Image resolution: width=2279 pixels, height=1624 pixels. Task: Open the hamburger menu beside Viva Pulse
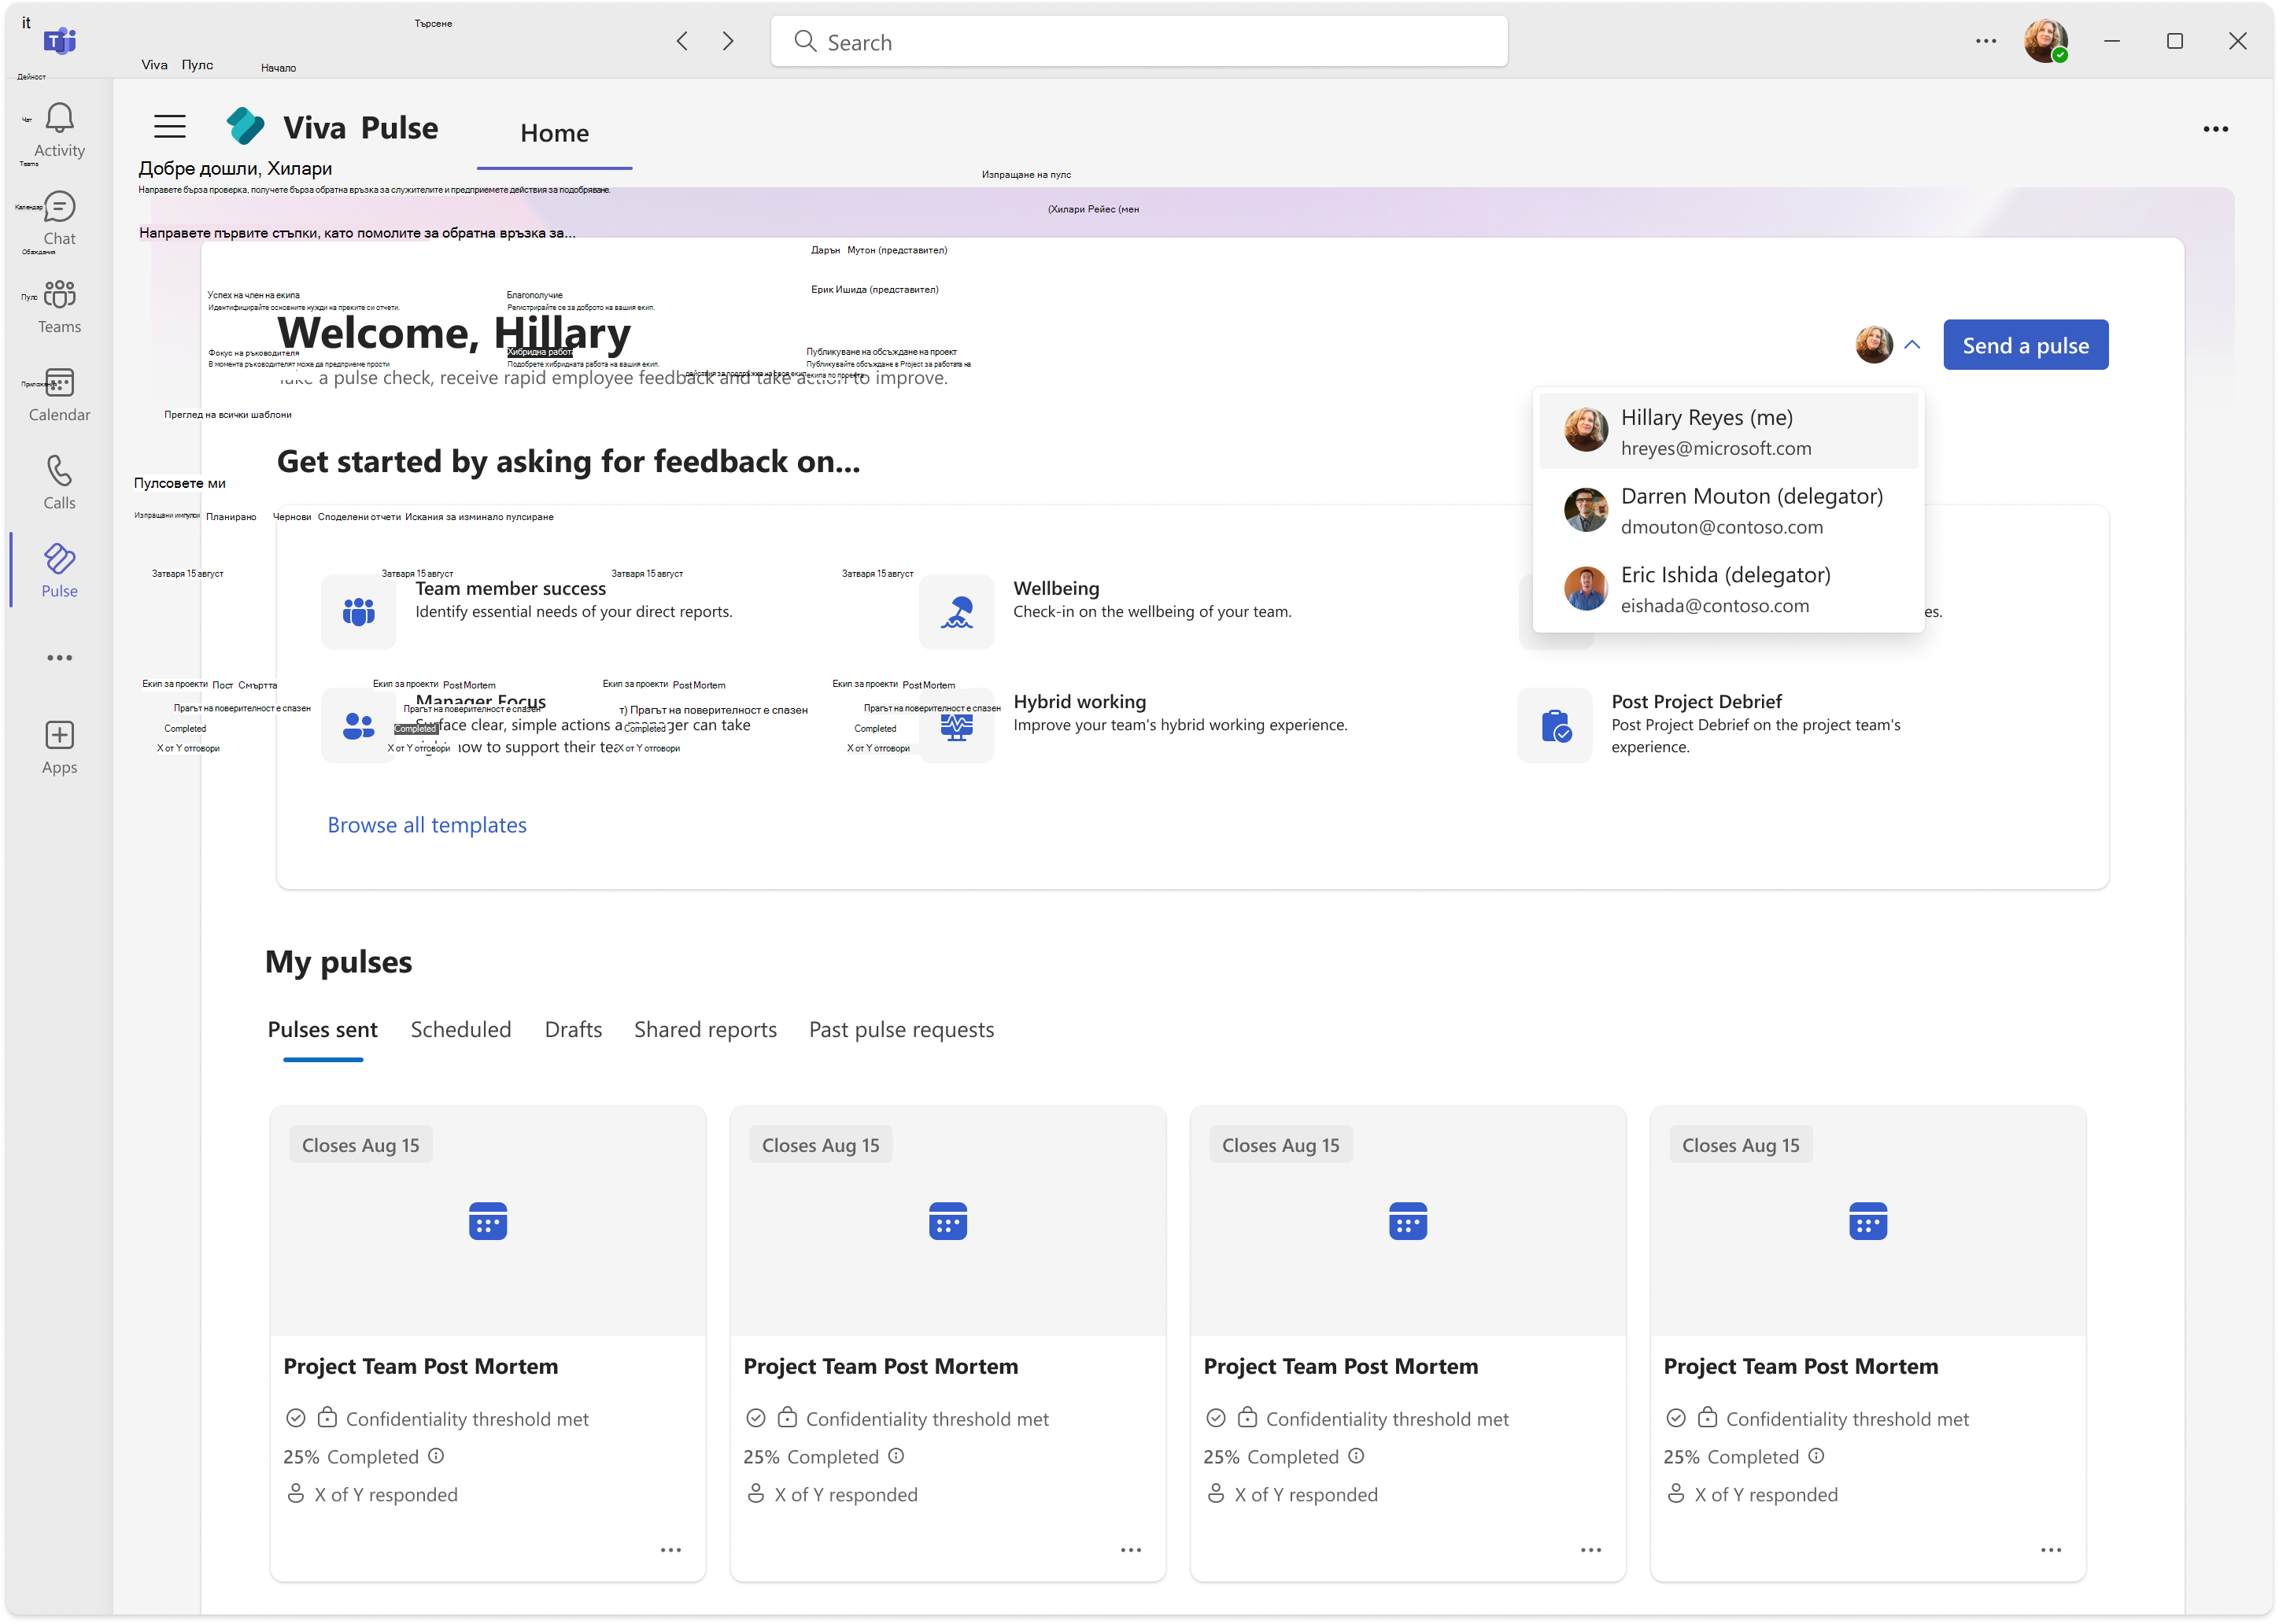(170, 127)
